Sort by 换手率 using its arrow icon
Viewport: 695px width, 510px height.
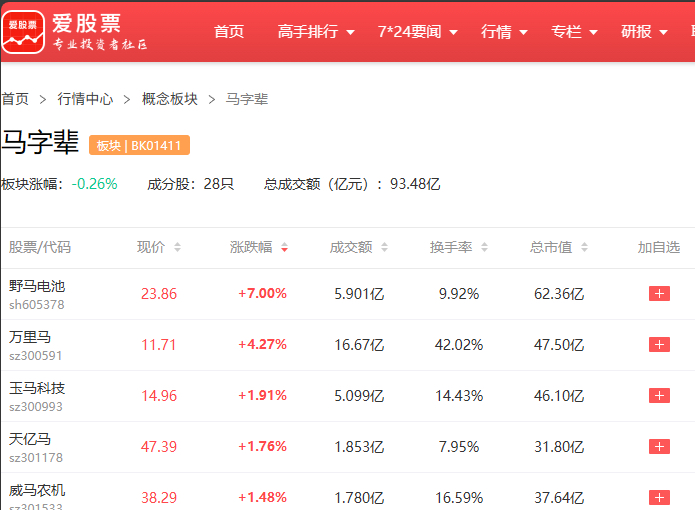[x=484, y=247]
